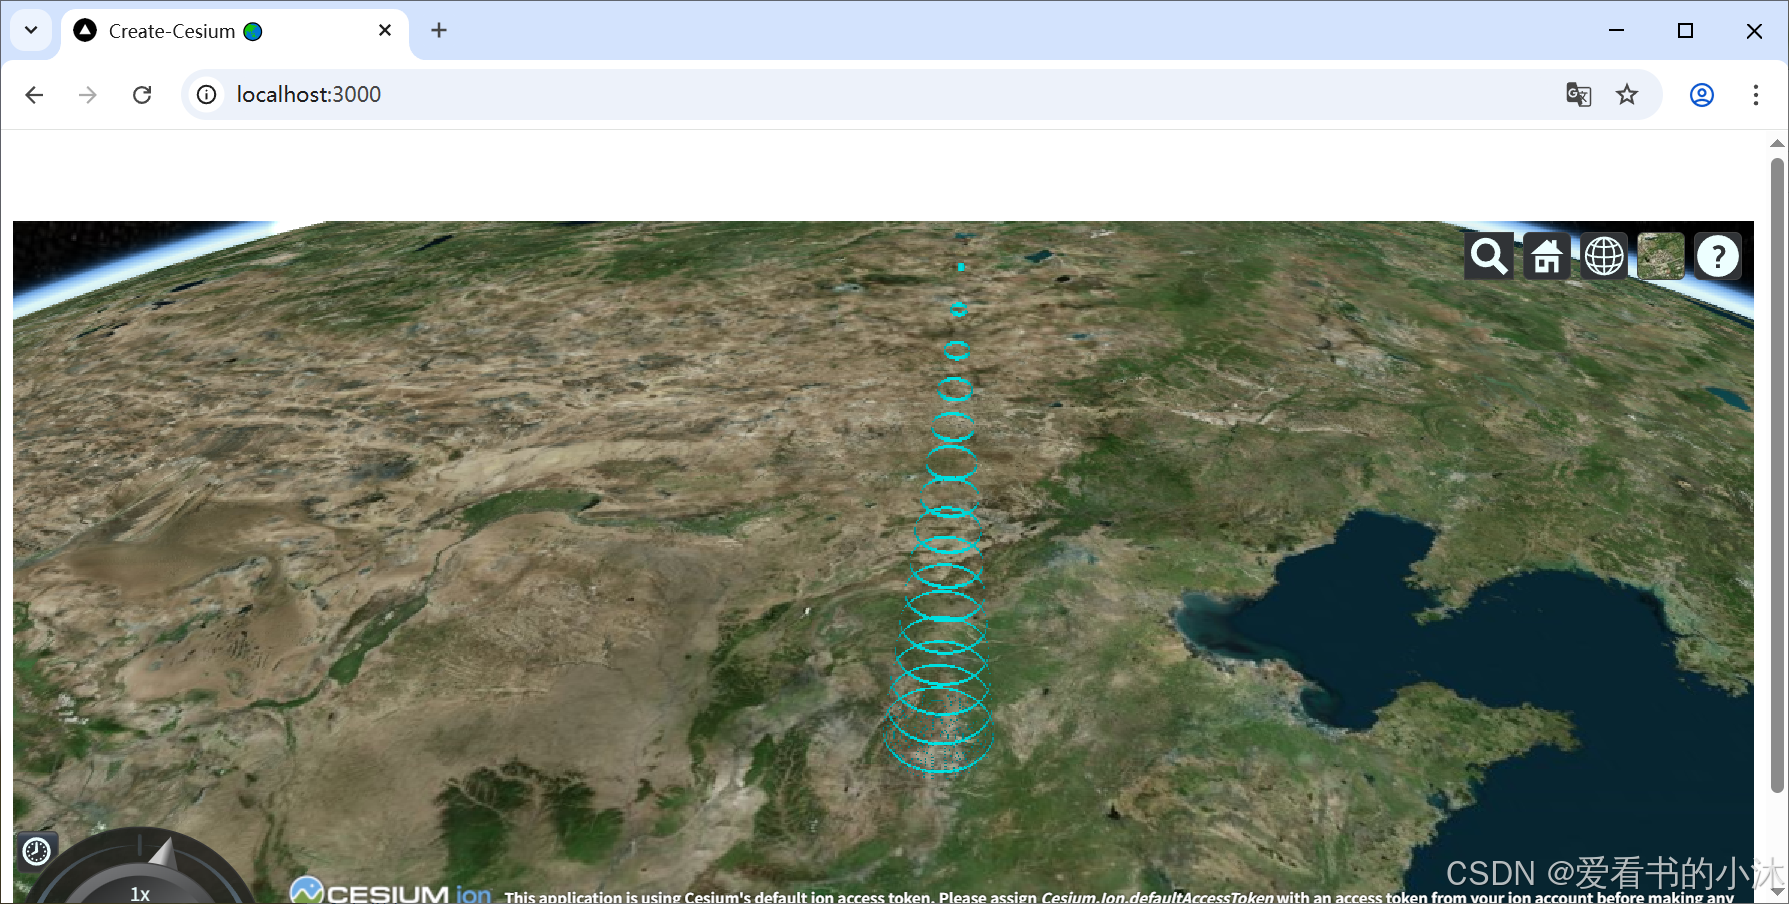The width and height of the screenshot is (1789, 904).
Task: Minimize the Chrome window
Action: pos(1616,31)
